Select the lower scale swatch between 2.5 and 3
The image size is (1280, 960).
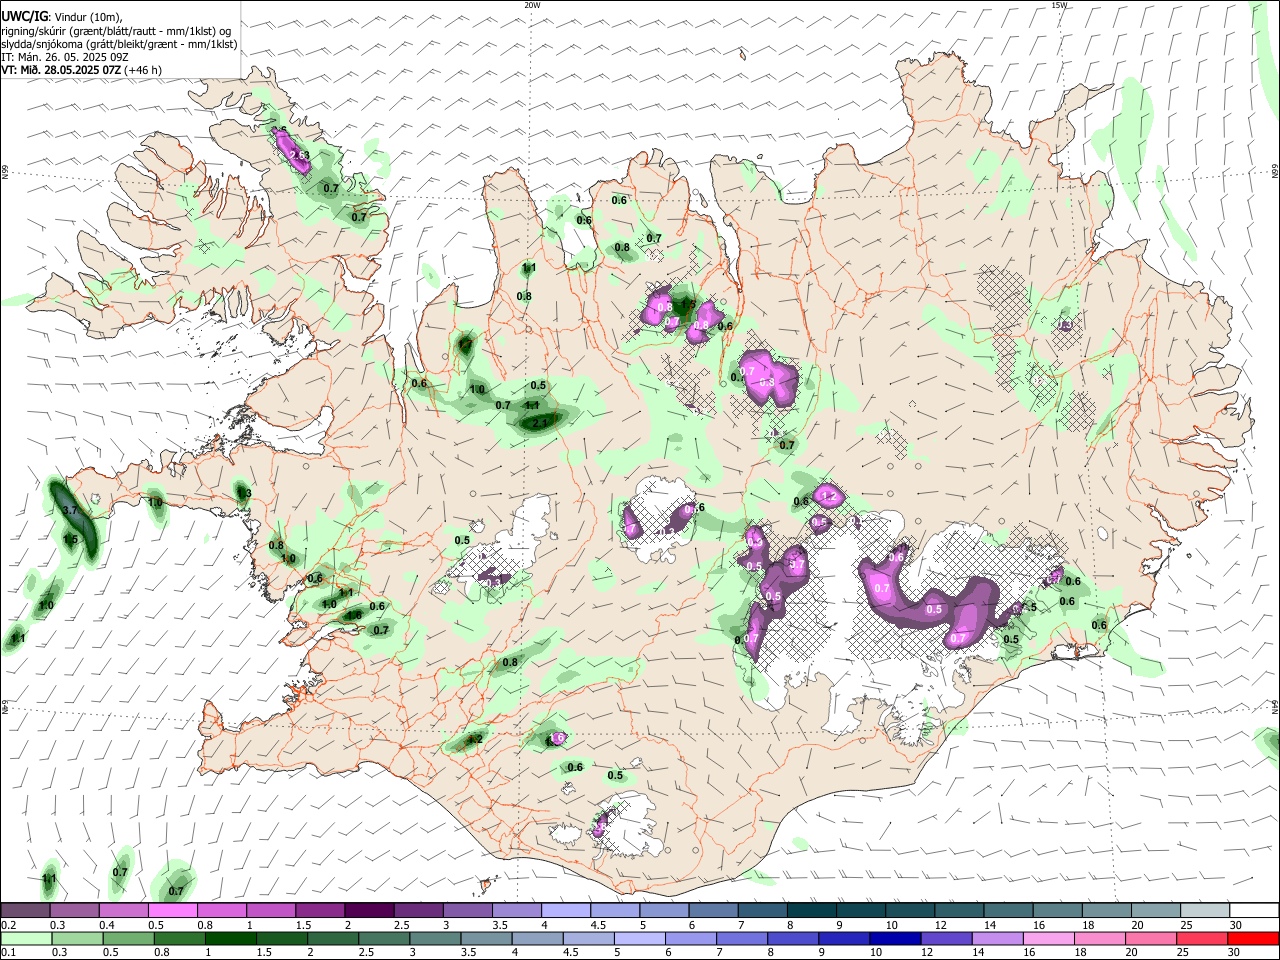(384, 938)
